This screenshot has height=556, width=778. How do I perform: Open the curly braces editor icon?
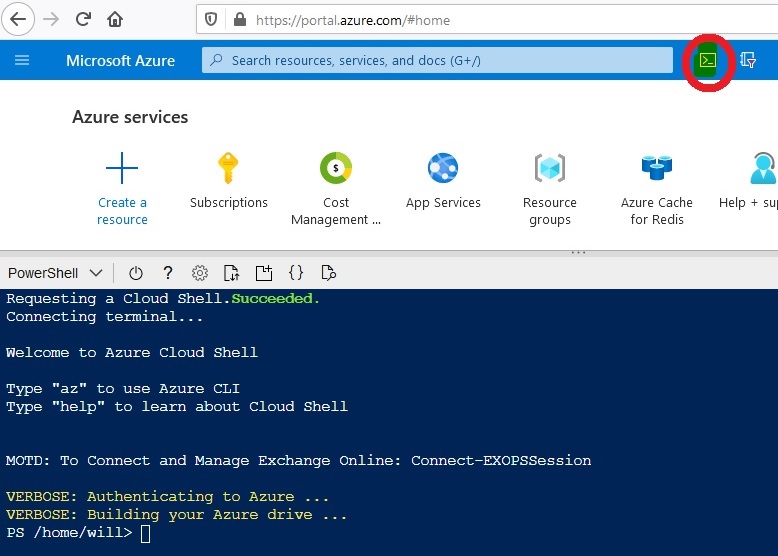point(296,273)
